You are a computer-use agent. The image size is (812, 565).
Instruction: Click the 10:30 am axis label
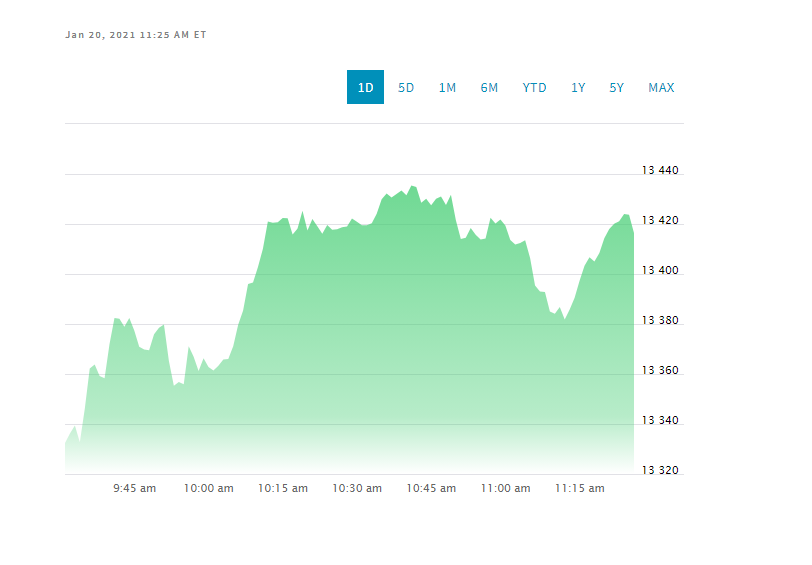click(x=357, y=488)
